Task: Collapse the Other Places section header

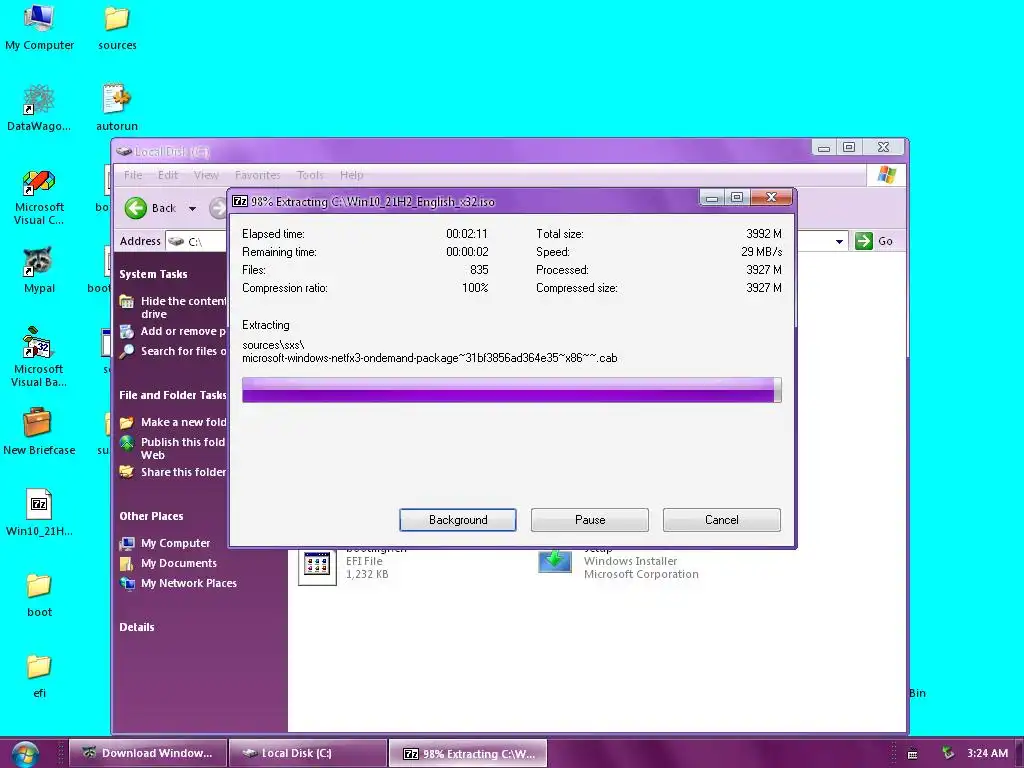Action: tap(152, 516)
